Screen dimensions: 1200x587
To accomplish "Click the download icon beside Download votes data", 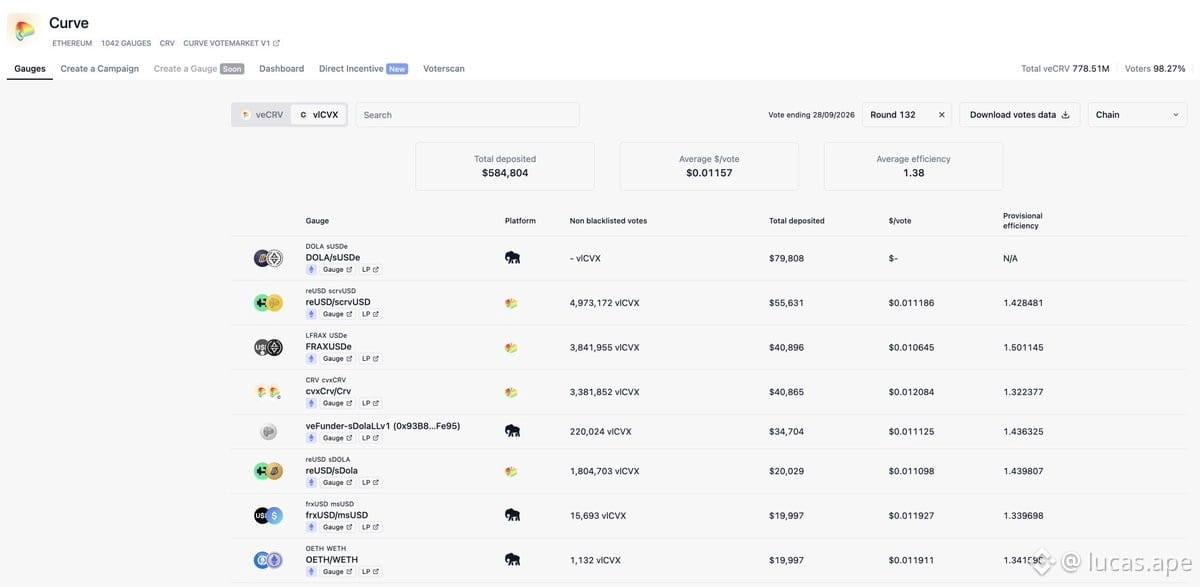I will [1065, 115].
